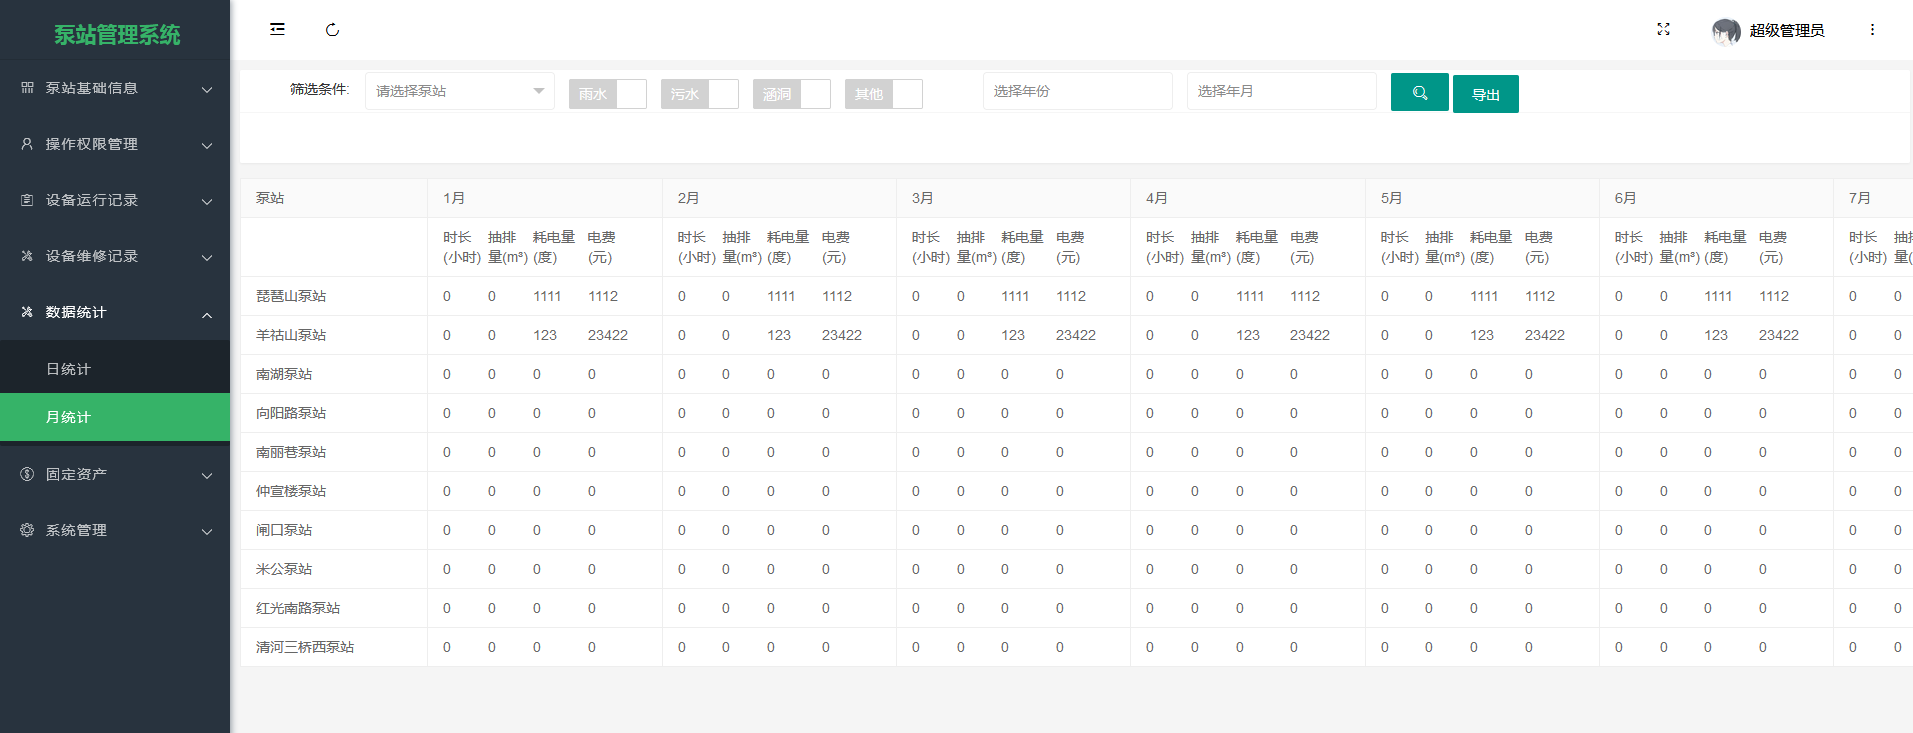
Task: Toggle the 其他 filter switch
Action: coord(883,94)
